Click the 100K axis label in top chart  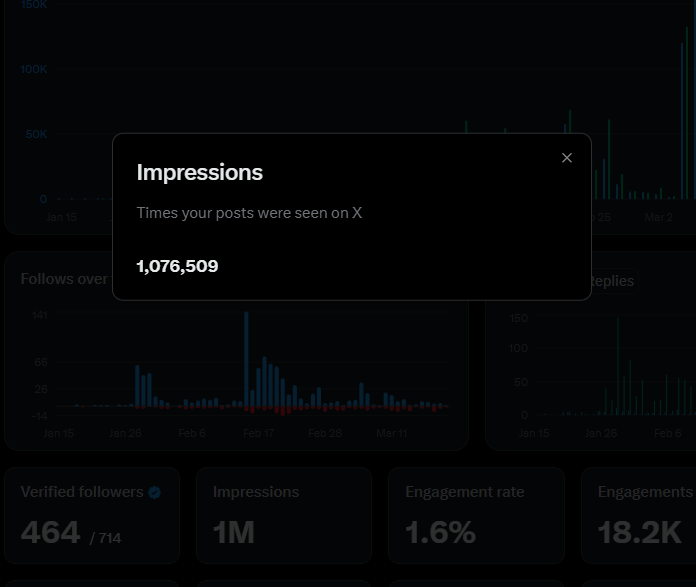[34, 69]
